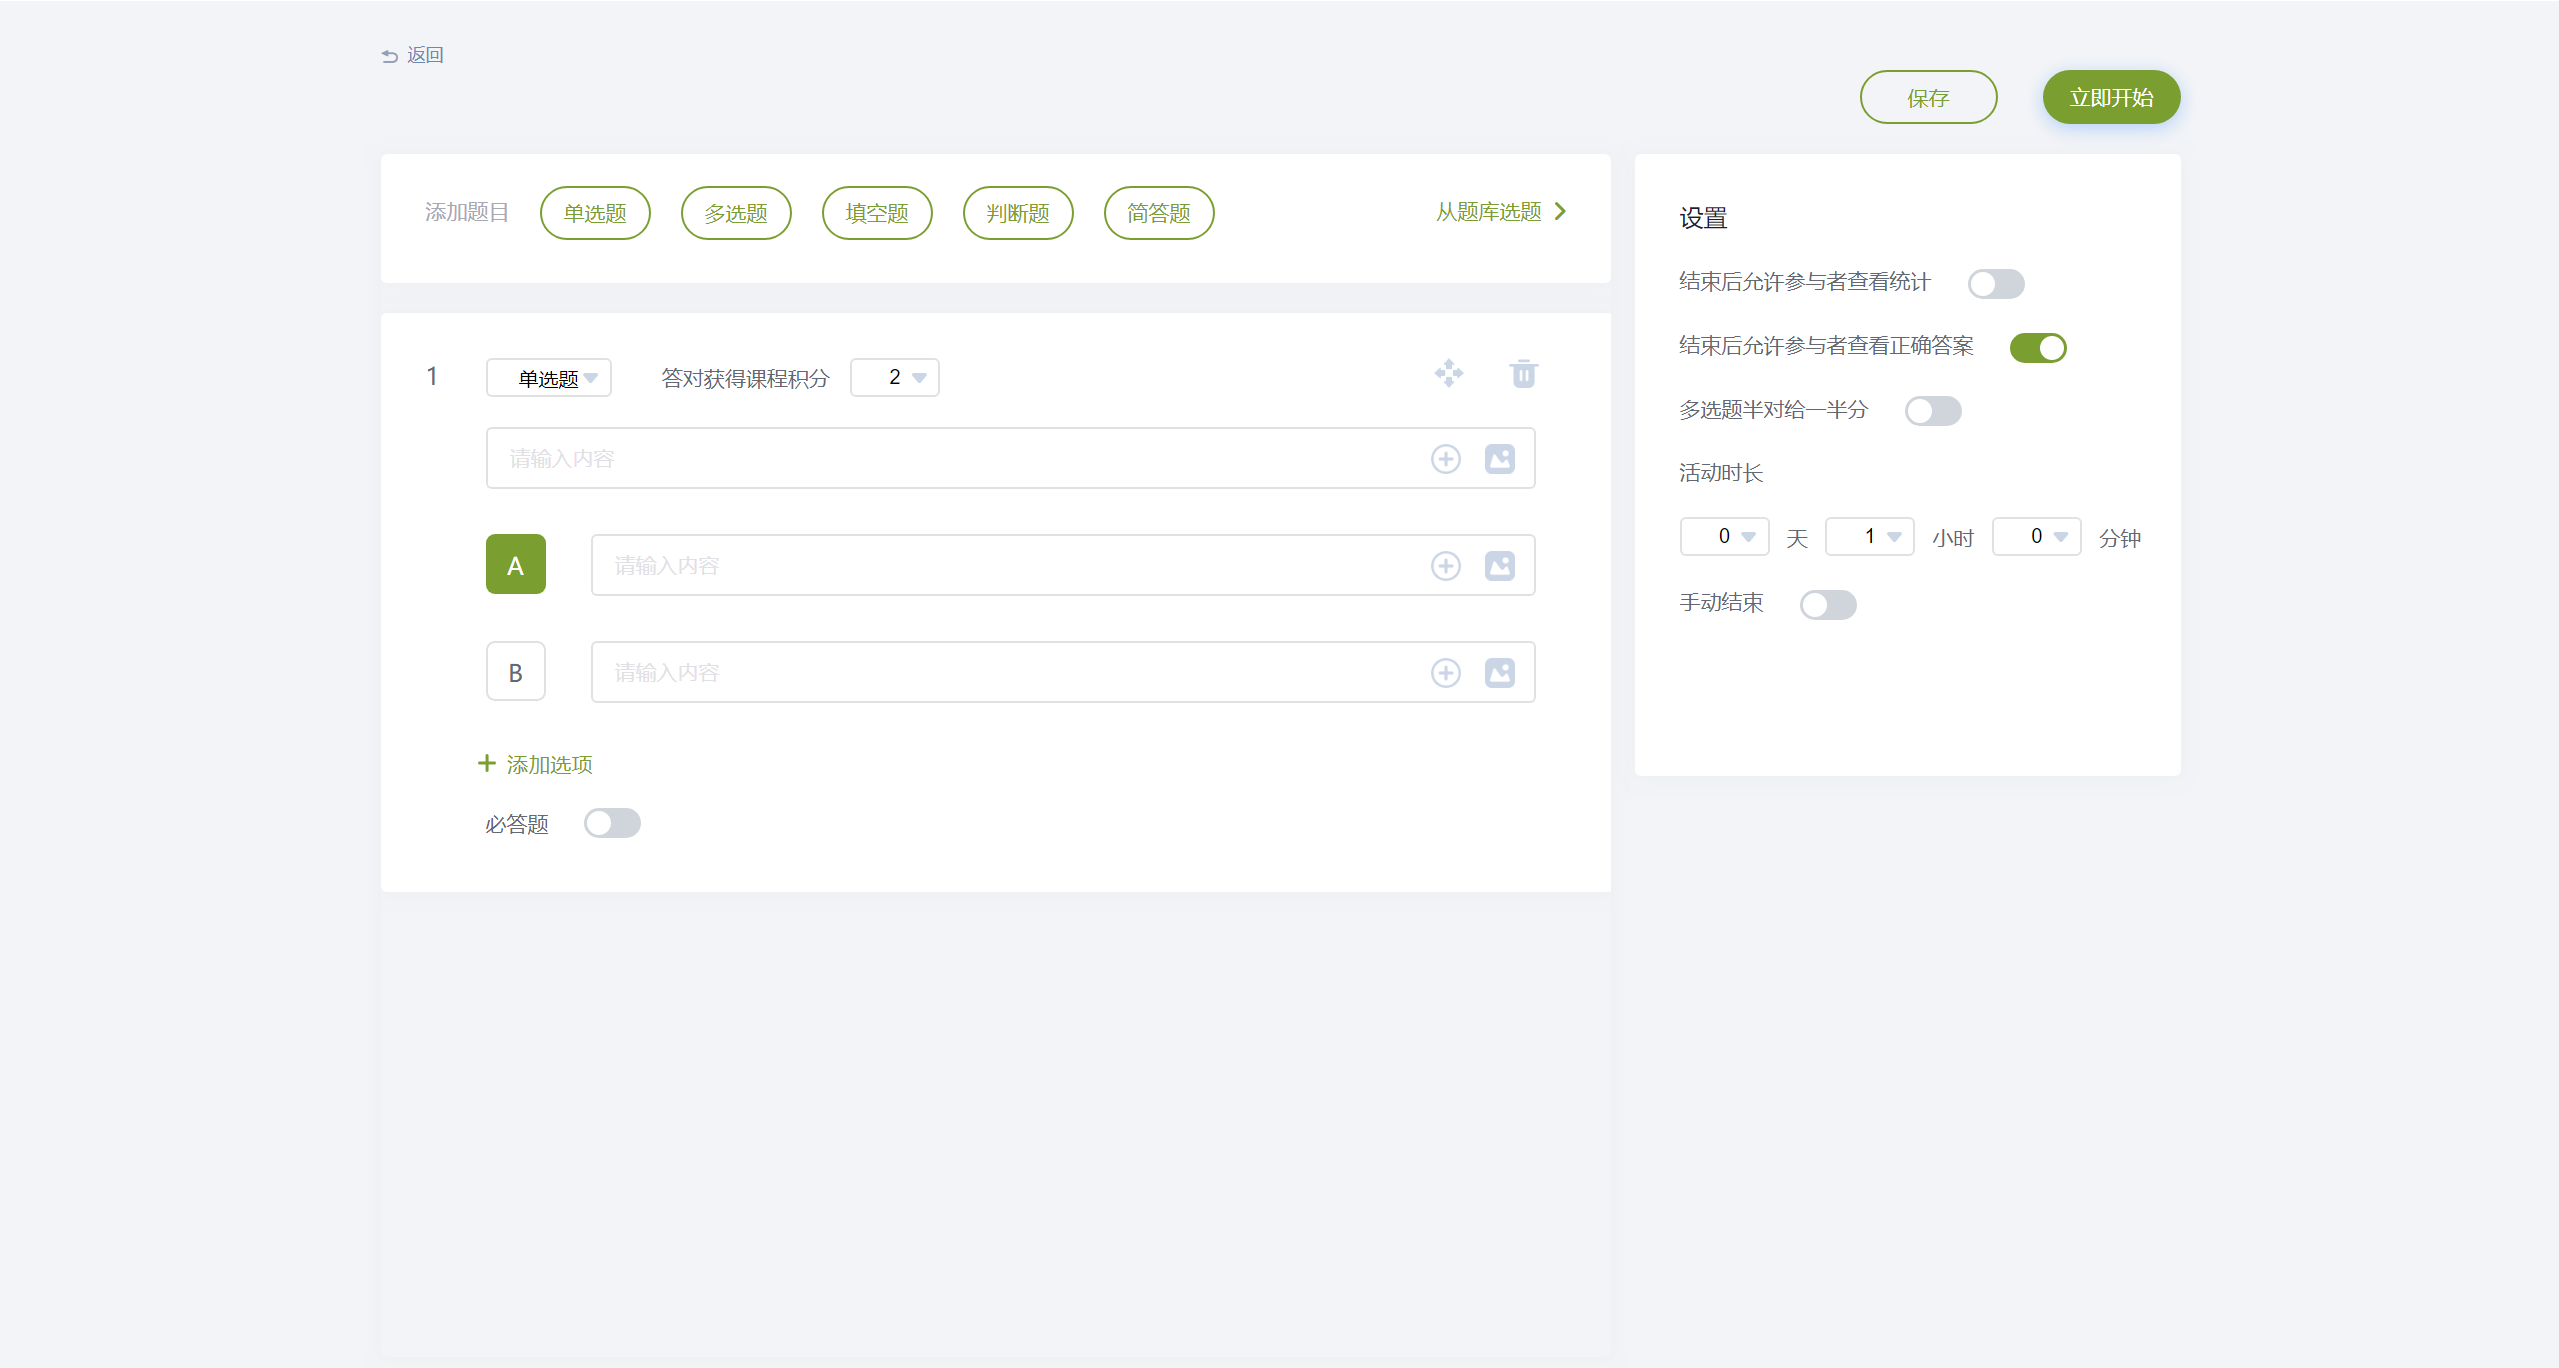Click the move/drag icon for question 1
The image size is (2559, 1368).
point(1448,374)
